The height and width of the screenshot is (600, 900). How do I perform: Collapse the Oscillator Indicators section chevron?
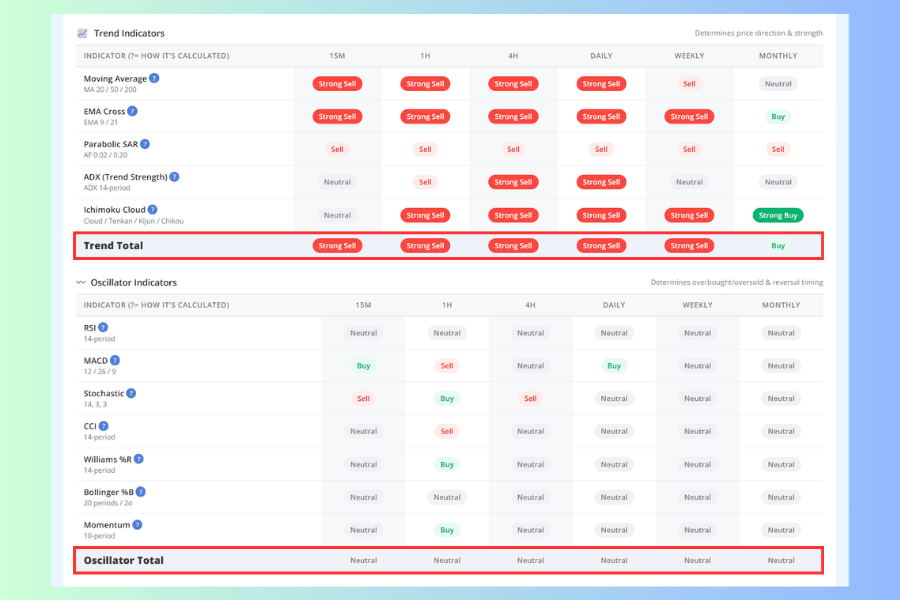point(81,282)
